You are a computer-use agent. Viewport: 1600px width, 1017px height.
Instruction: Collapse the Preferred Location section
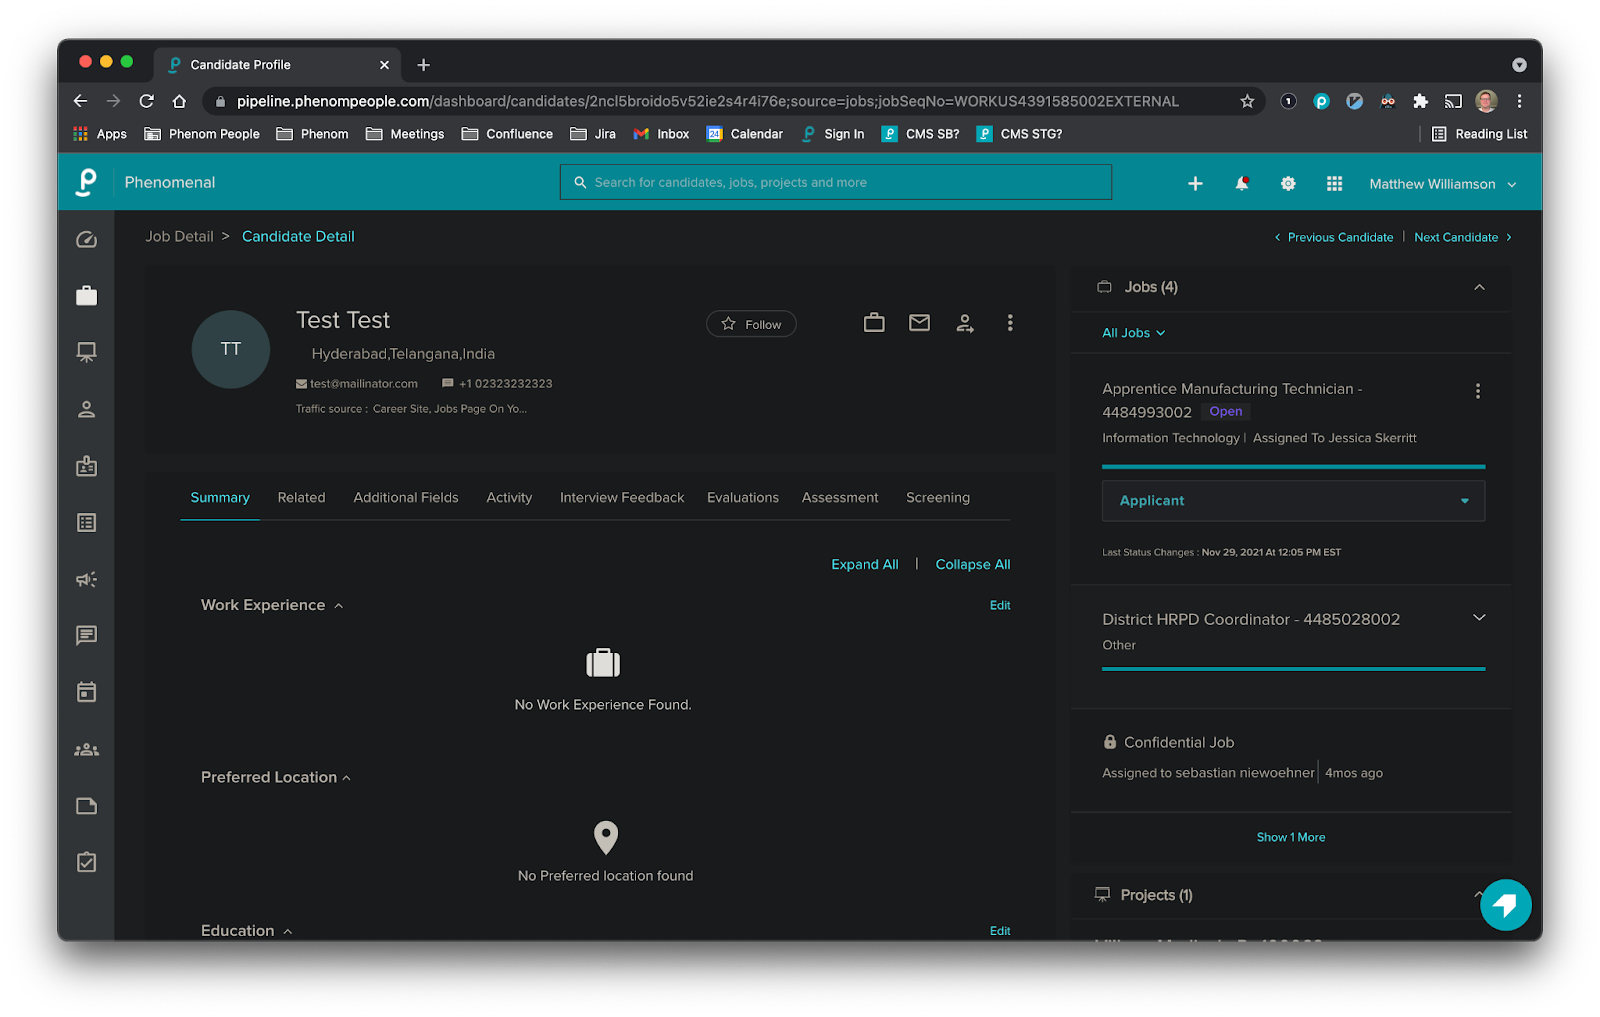[347, 778]
